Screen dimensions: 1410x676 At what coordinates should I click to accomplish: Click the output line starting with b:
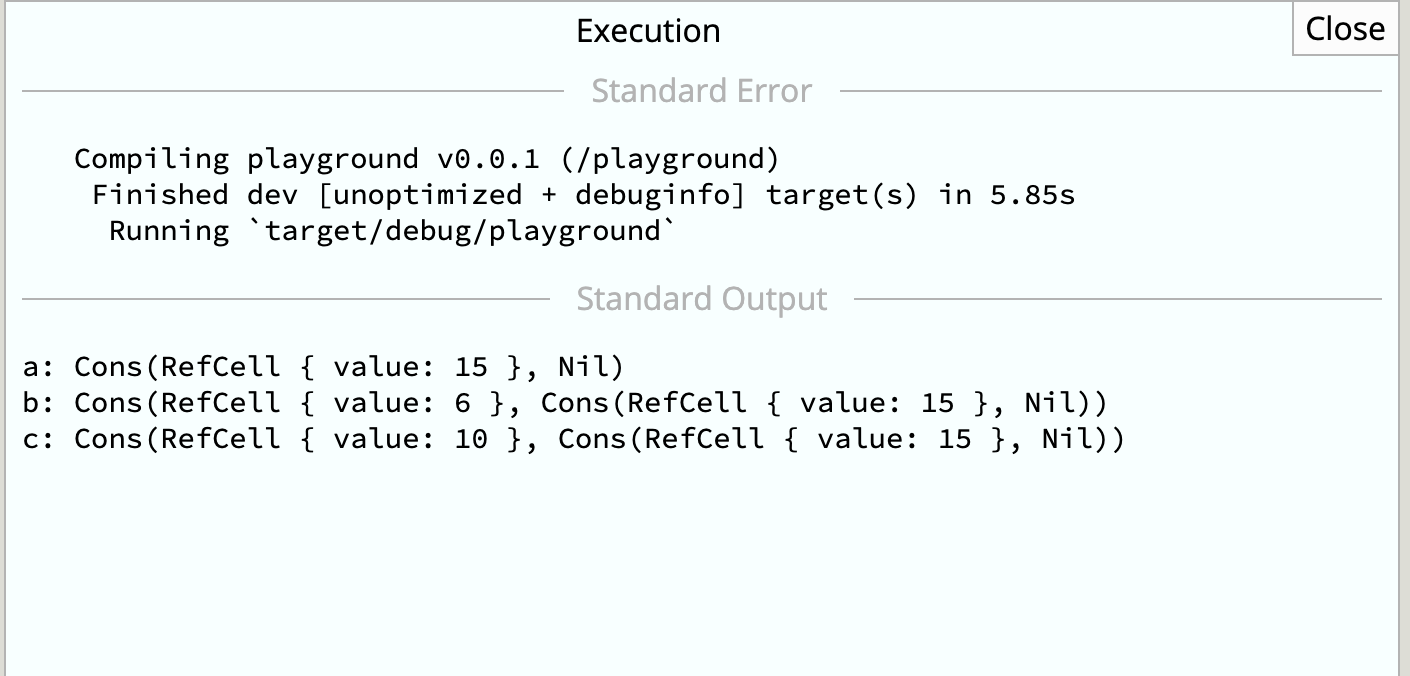pos(564,403)
